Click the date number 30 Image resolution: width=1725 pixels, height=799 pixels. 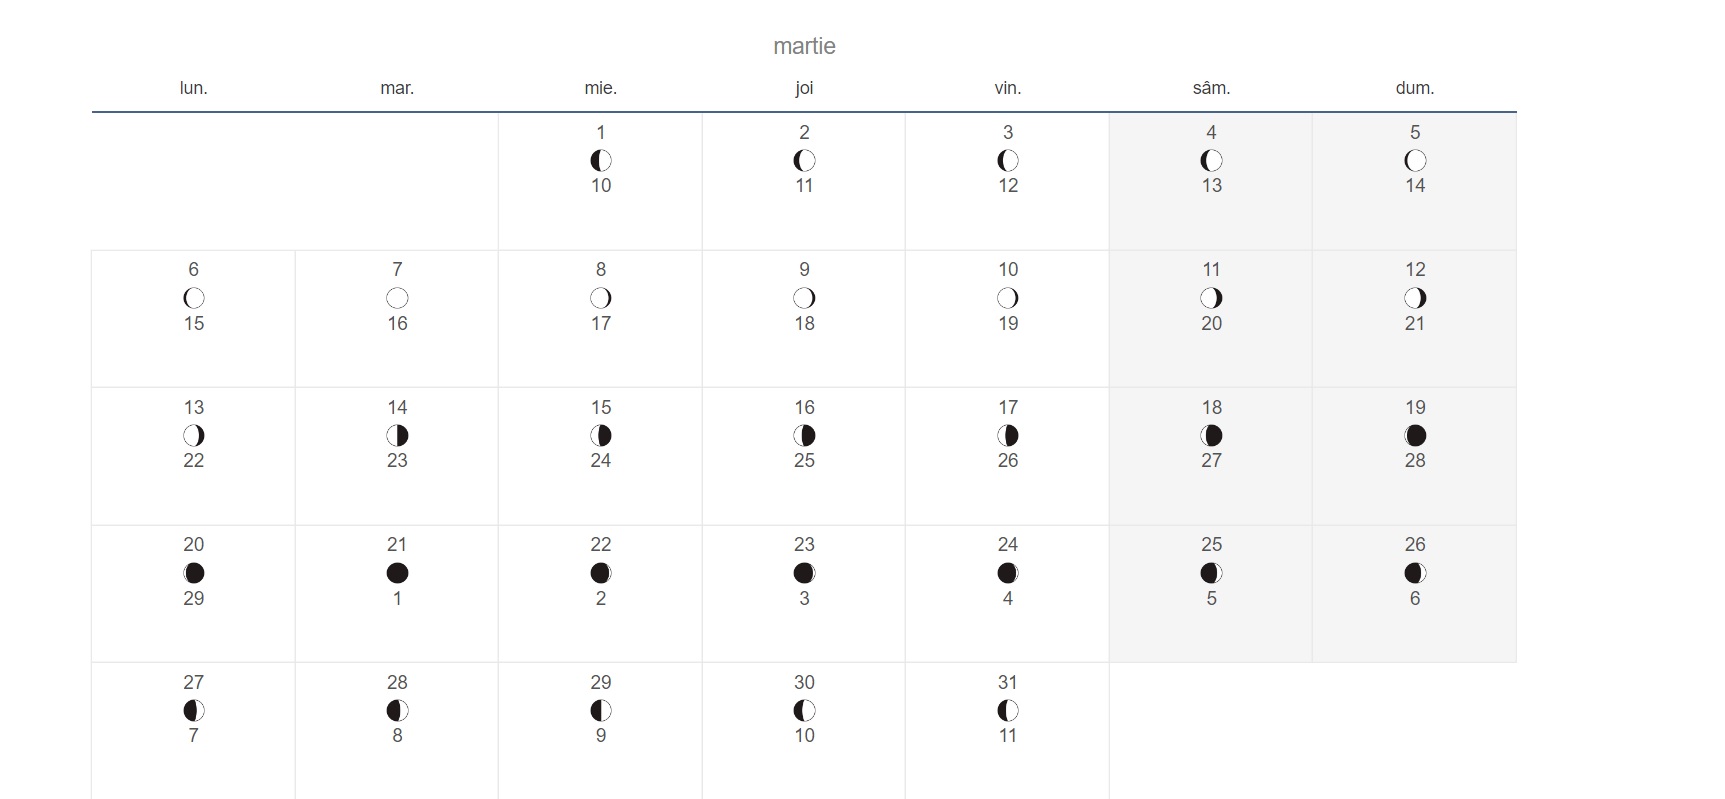coord(804,682)
